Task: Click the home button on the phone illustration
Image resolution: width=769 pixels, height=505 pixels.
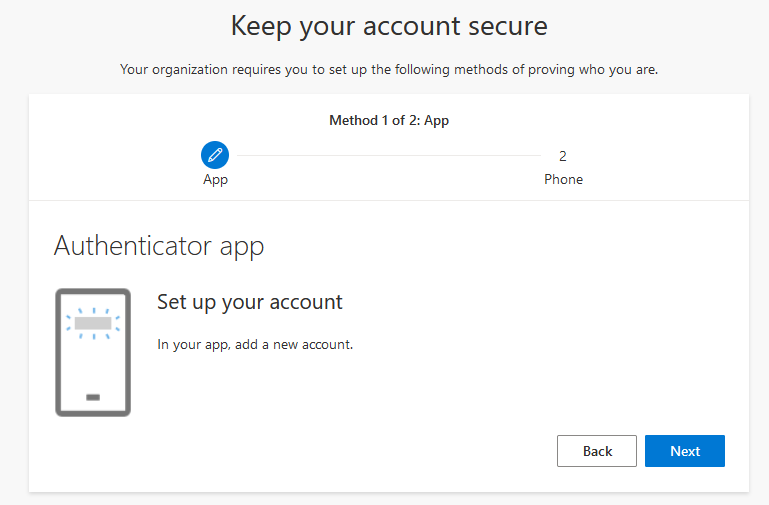Action: click(x=93, y=397)
